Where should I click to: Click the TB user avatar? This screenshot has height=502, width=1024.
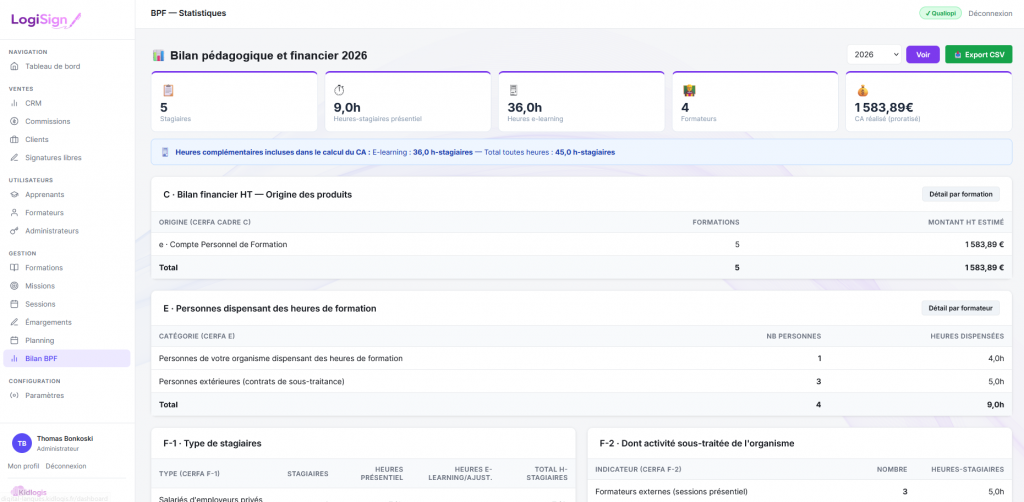22,443
